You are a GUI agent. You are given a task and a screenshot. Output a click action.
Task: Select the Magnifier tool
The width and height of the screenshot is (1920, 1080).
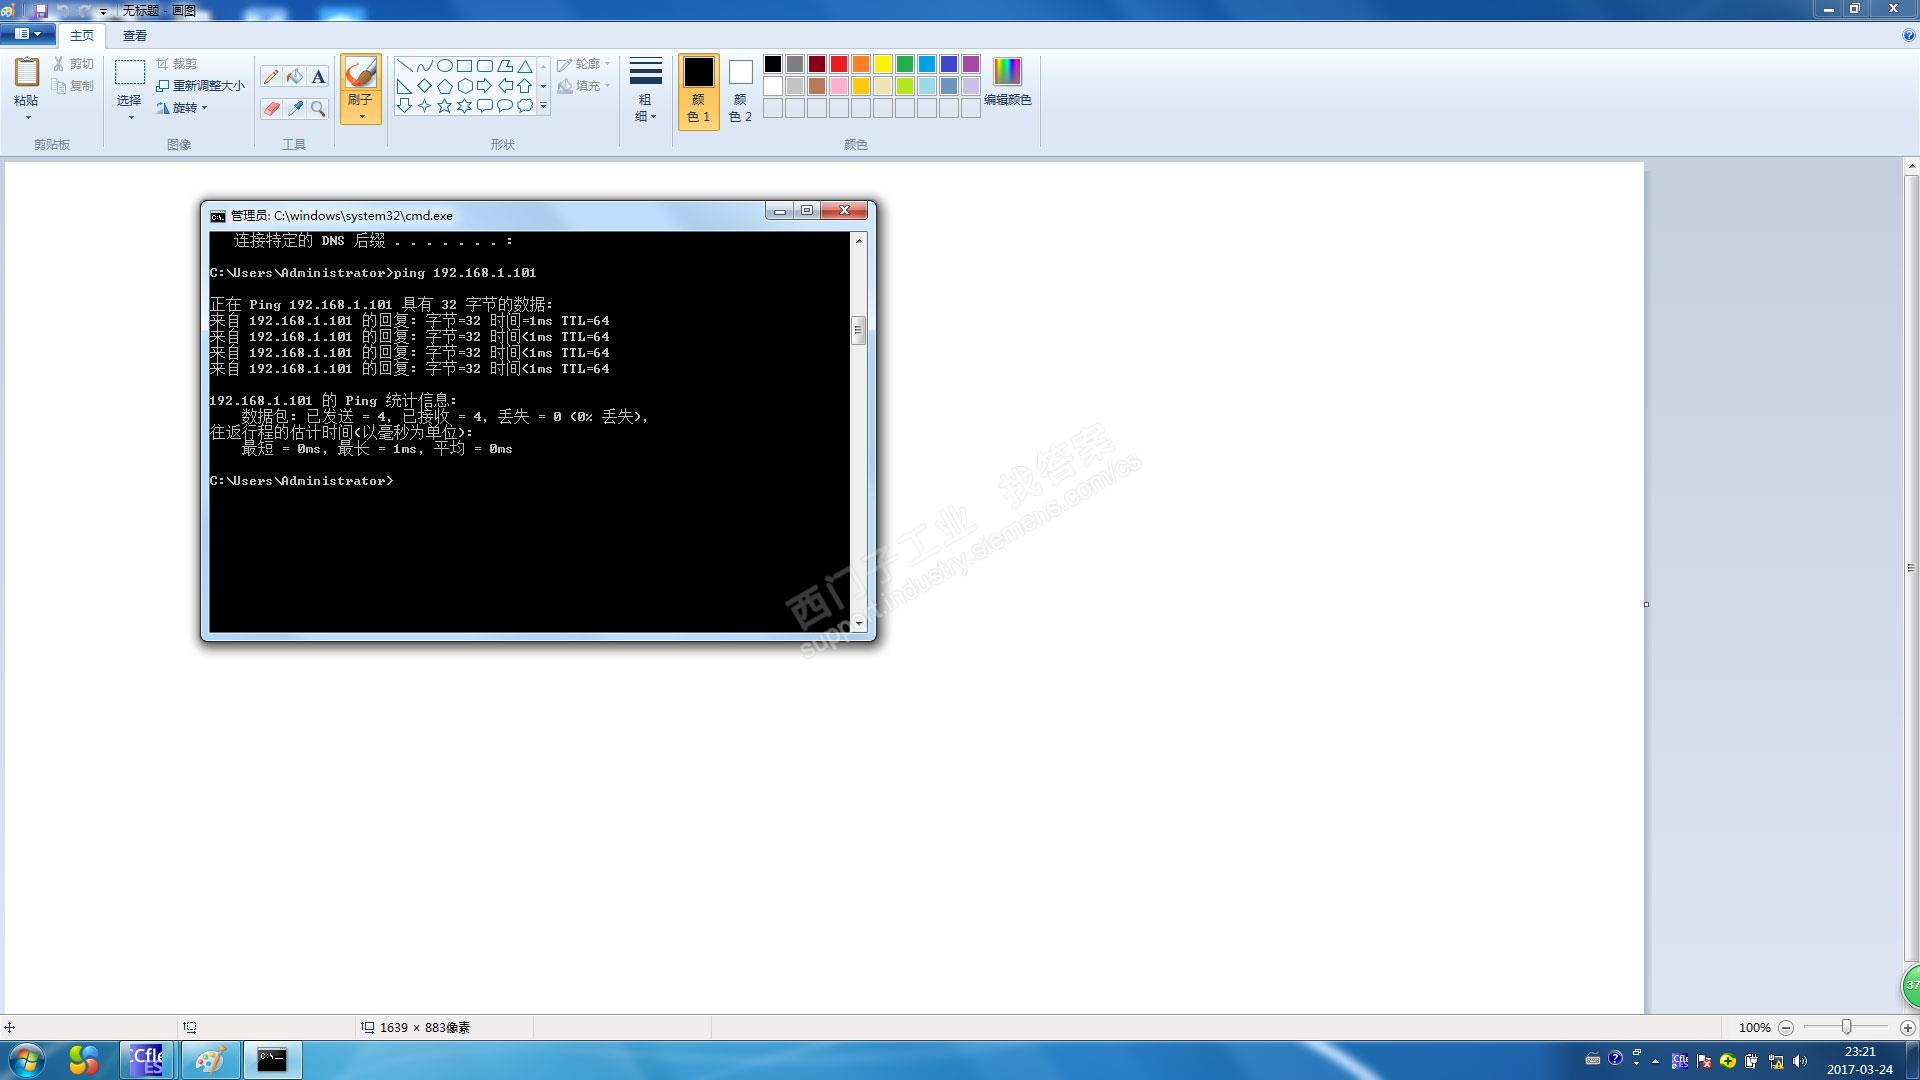(x=318, y=108)
